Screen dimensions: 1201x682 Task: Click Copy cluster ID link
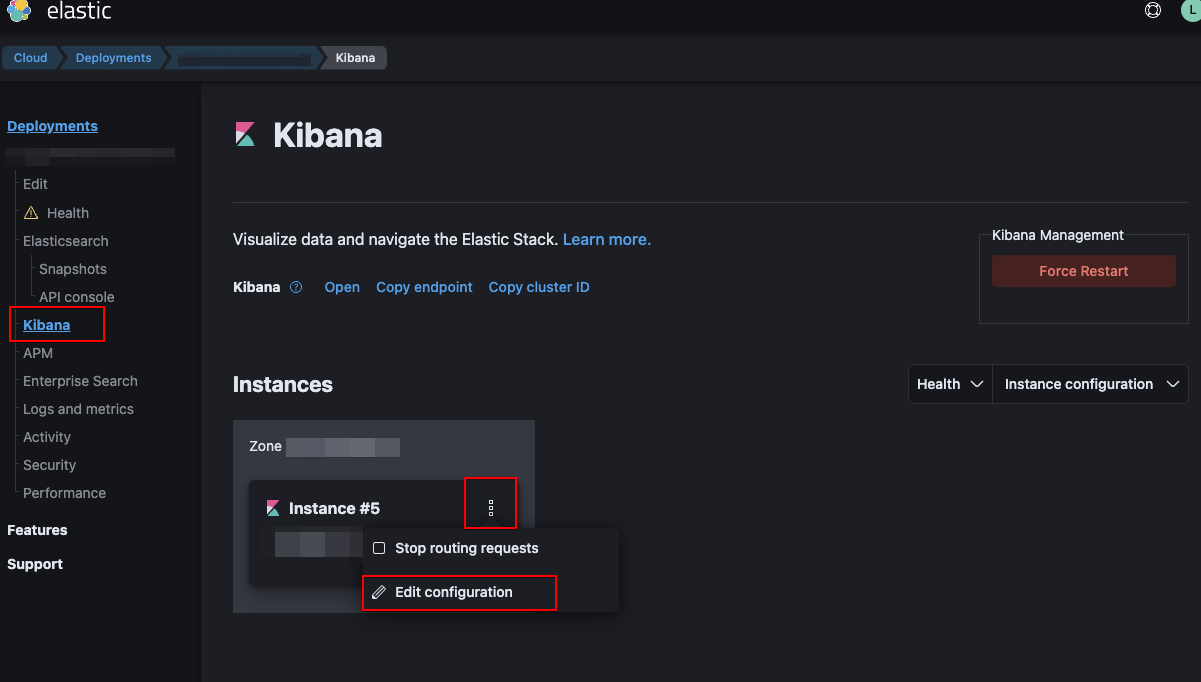pos(539,287)
